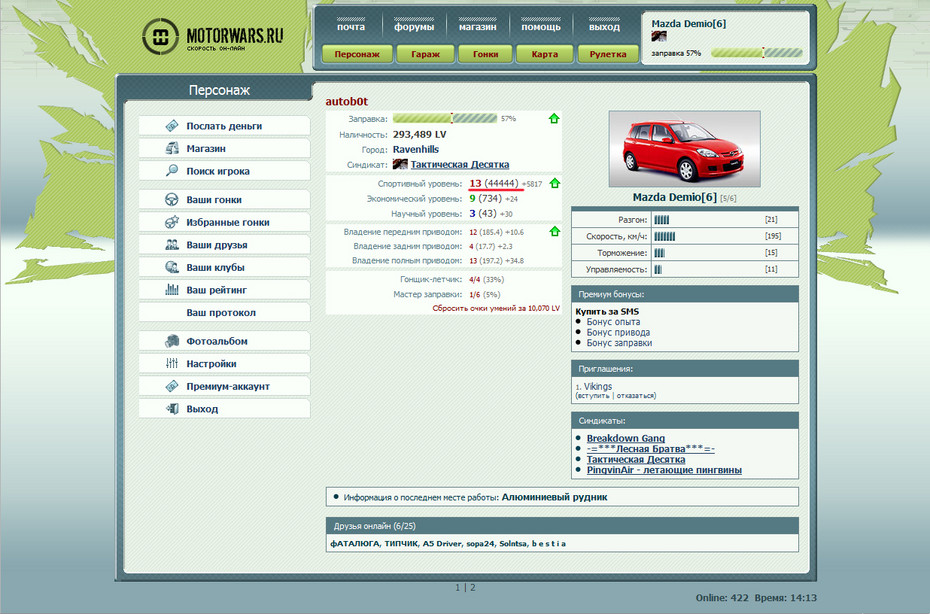Click friend name sopa24
Screen dimensions: 930x614
(480, 543)
